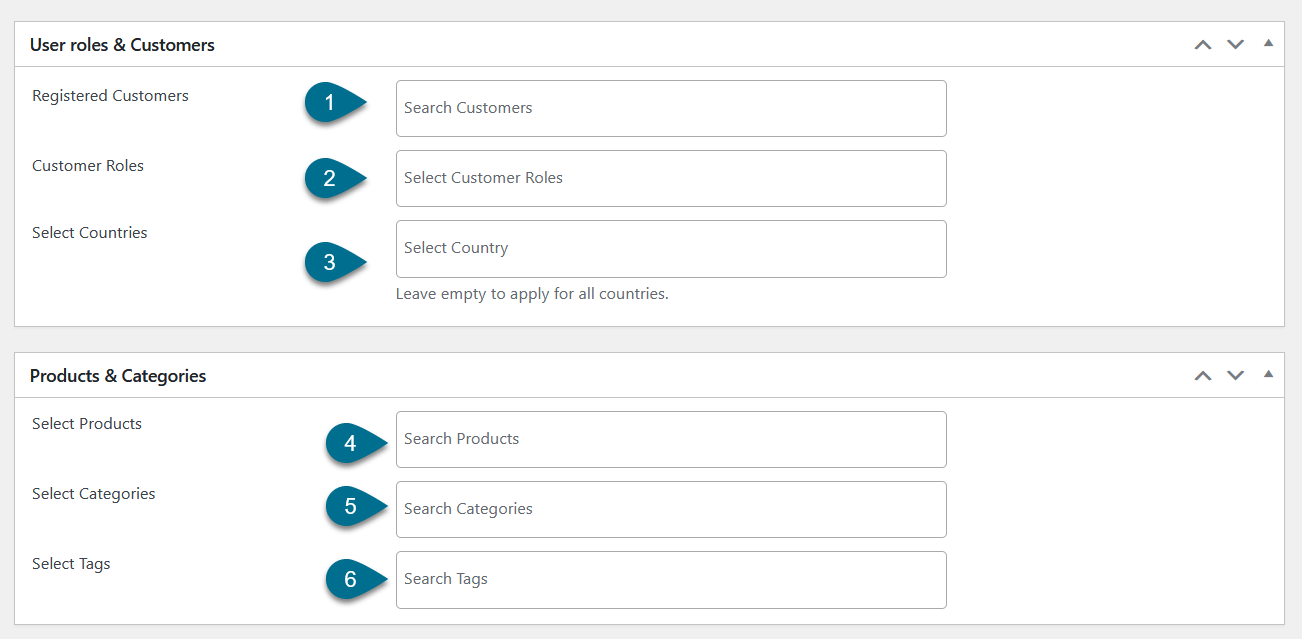Viewport: 1302px width, 639px height.
Task: Open the Select Country dropdown
Action: point(670,248)
